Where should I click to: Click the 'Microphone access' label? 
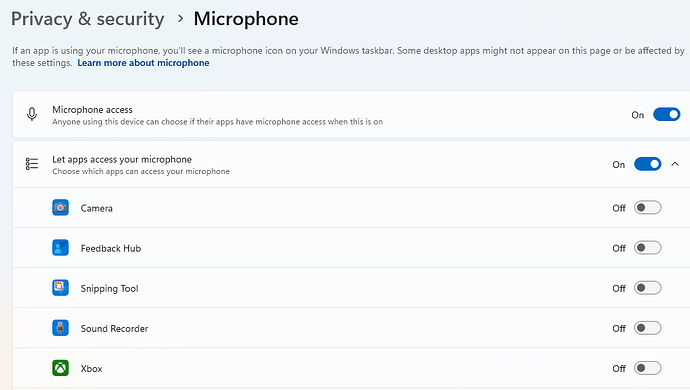click(92, 110)
